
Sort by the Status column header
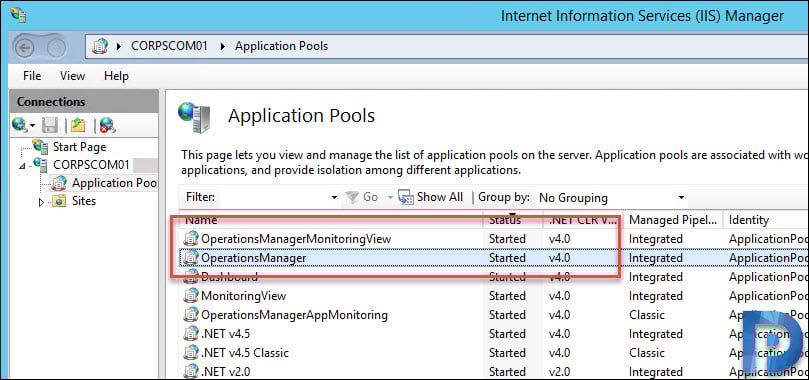tap(512, 220)
